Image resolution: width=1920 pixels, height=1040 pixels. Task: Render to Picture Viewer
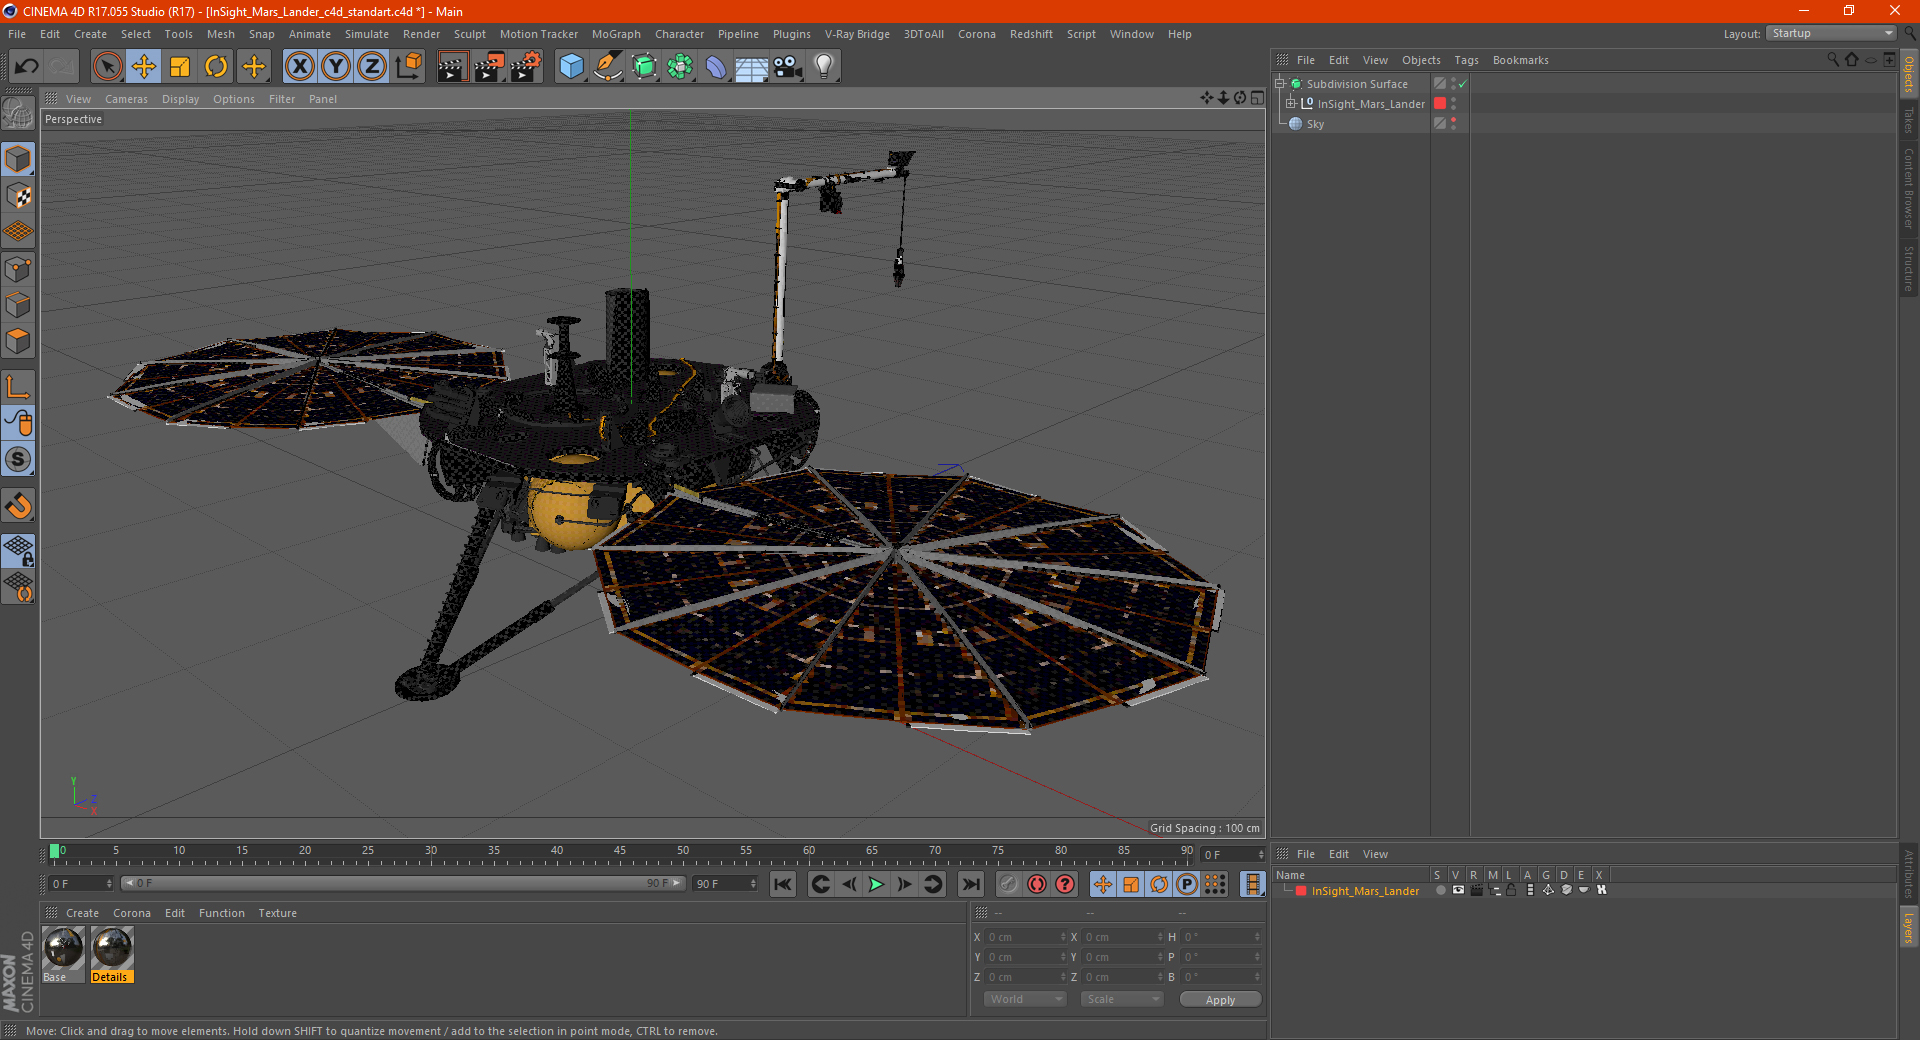[x=489, y=67]
